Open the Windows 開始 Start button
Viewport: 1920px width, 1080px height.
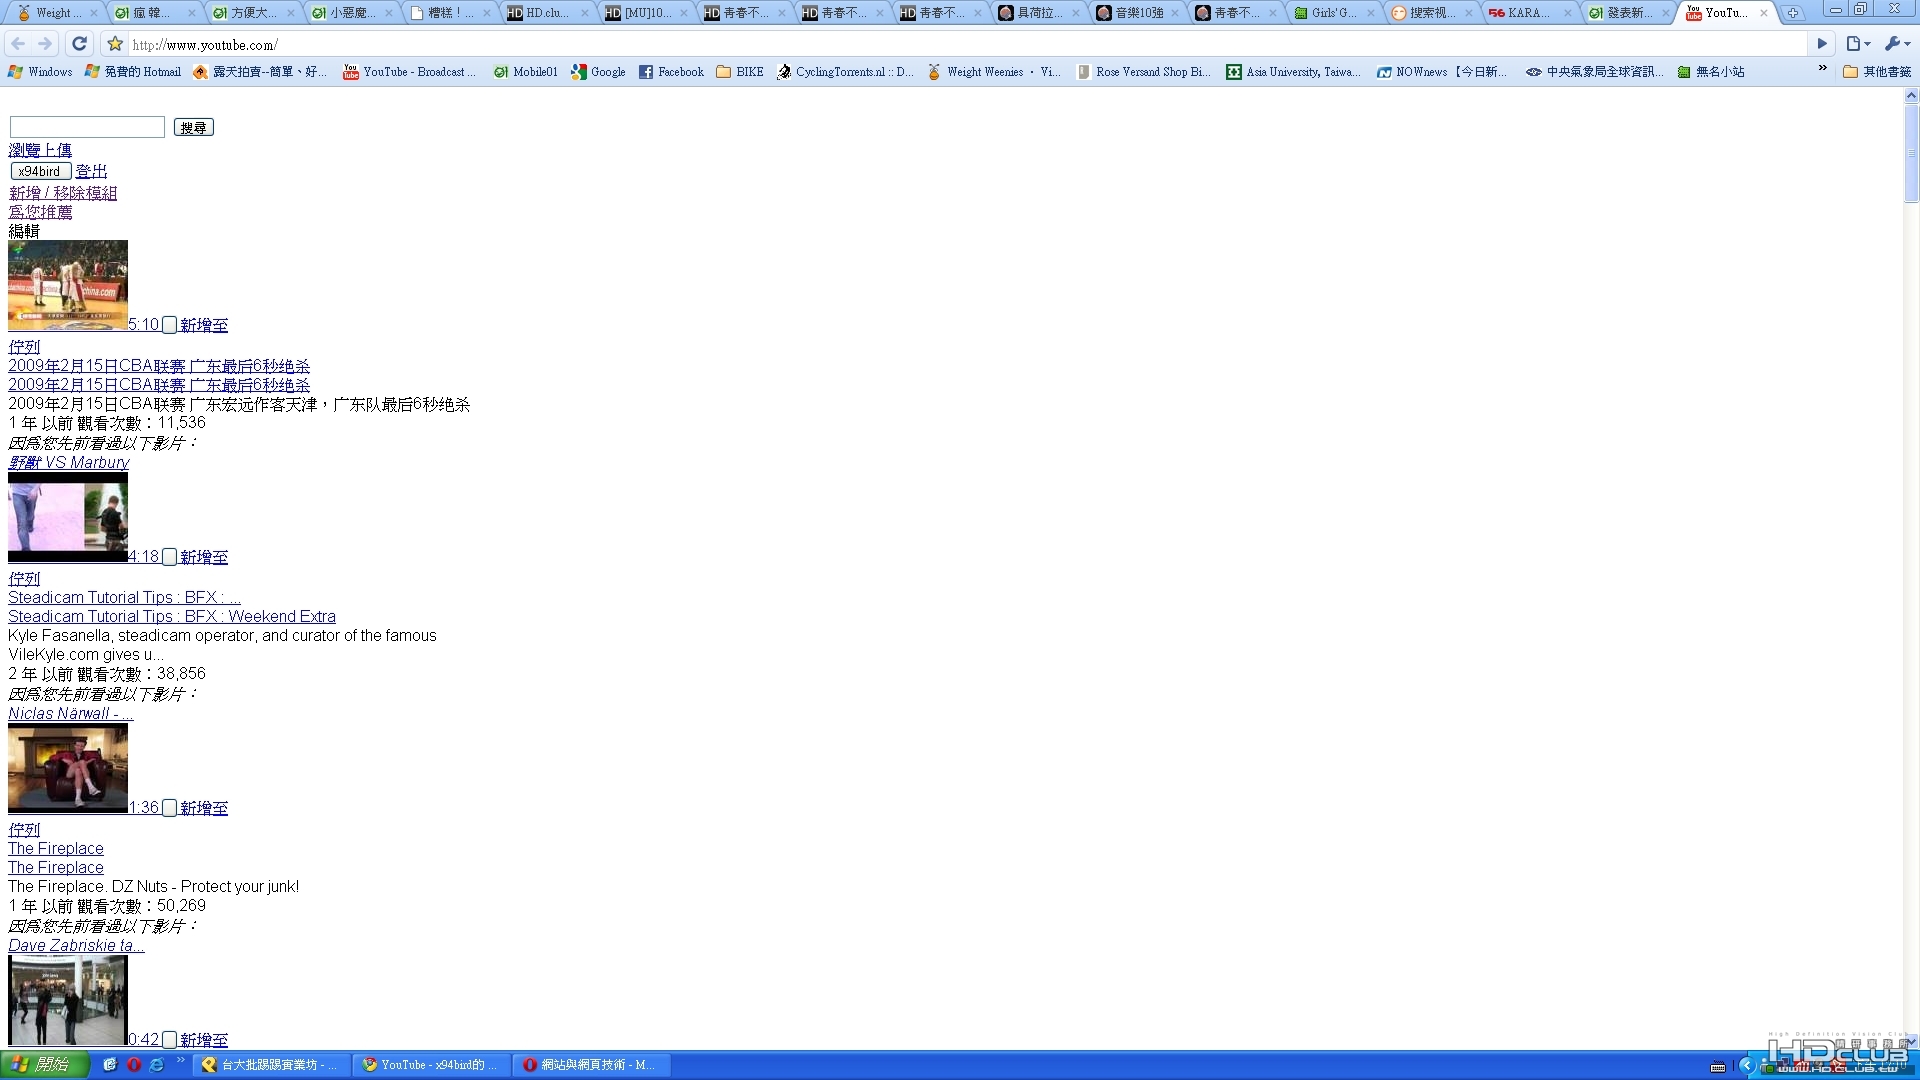click(x=44, y=1065)
